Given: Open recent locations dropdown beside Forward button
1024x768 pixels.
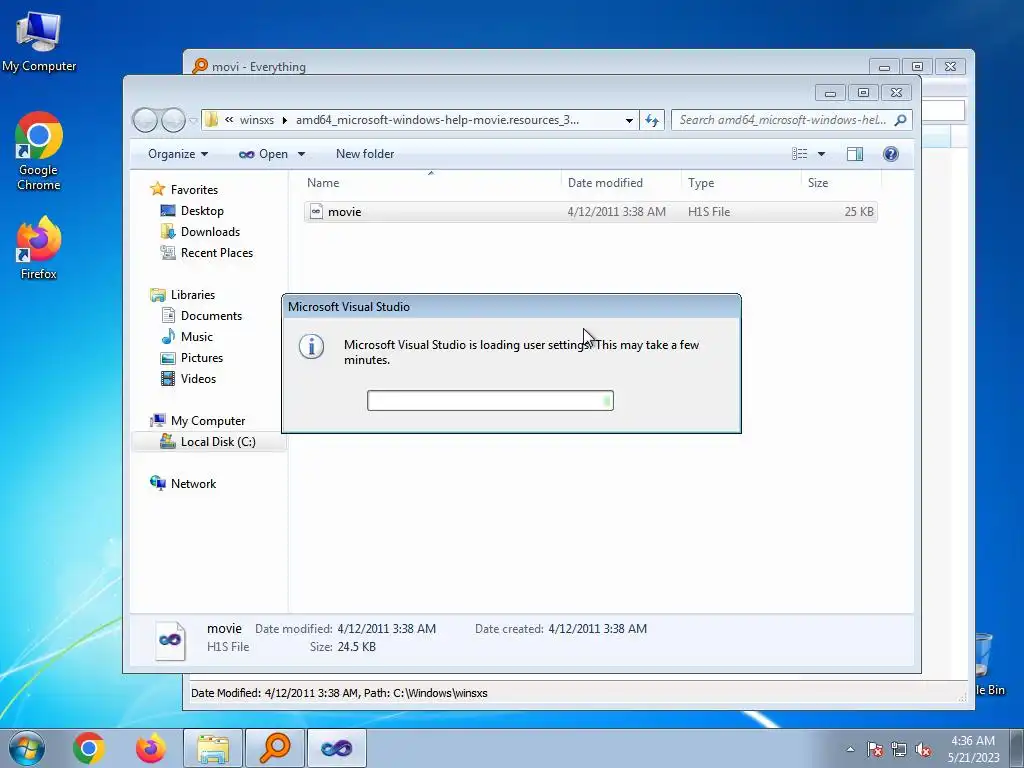Looking at the screenshot, I should [x=193, y=121].
